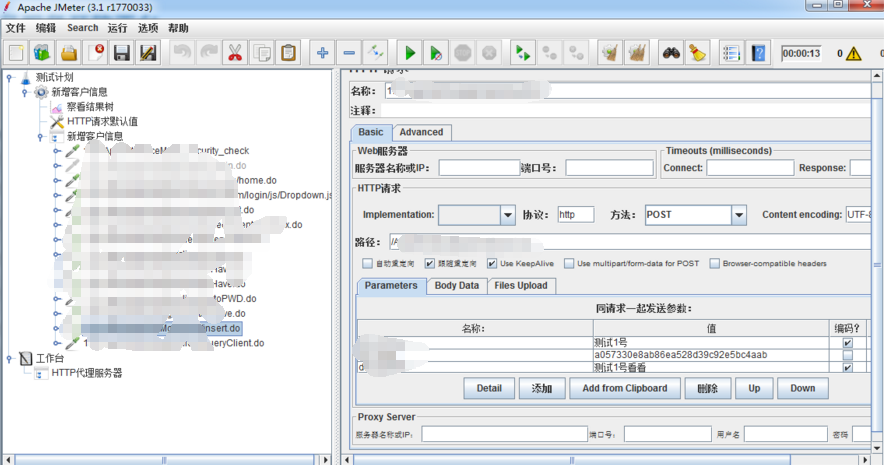Open Search with binoculars icon
This screenshot has height=465, width=884.
[x=671, y=53]
